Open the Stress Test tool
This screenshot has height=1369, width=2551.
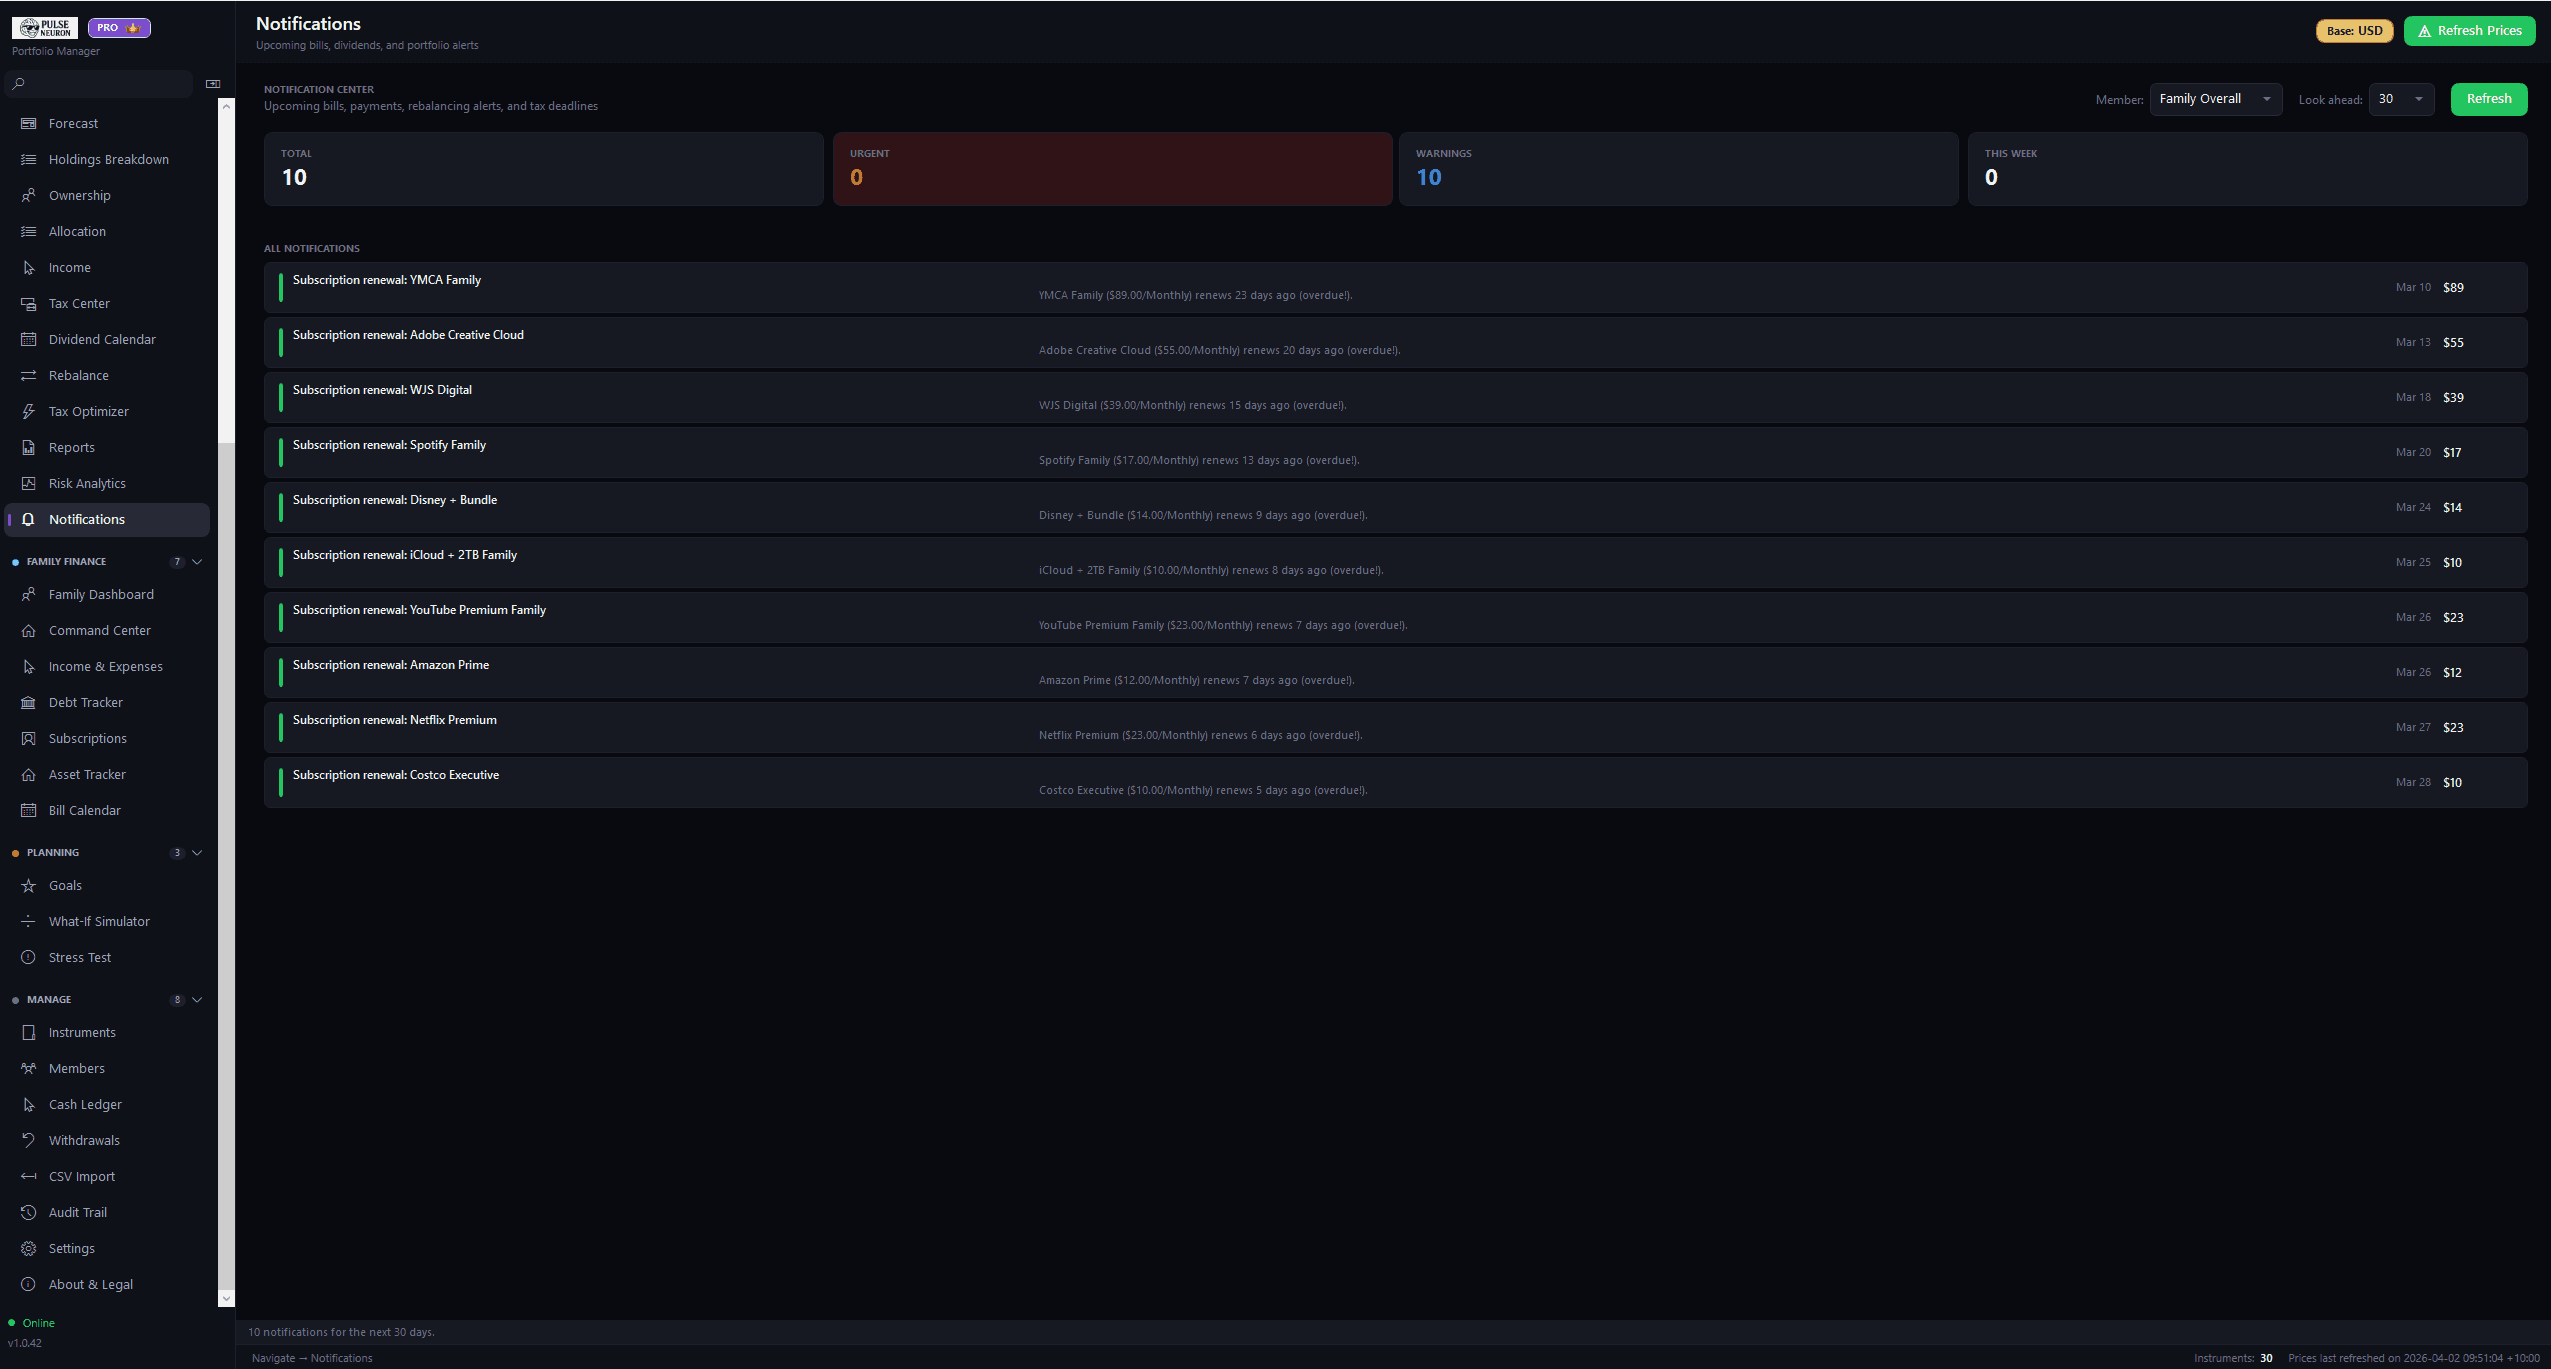(x=79, y=957)
